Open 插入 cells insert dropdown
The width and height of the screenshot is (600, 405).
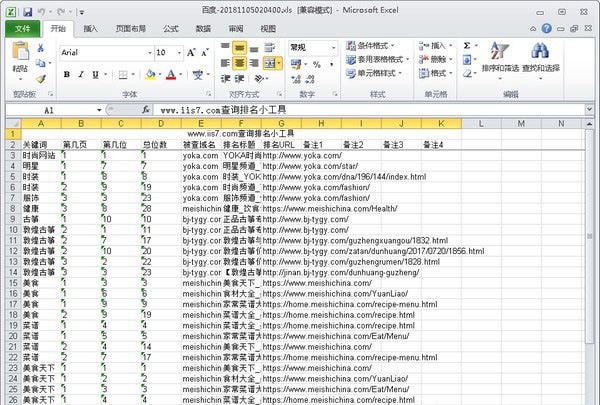436,46
